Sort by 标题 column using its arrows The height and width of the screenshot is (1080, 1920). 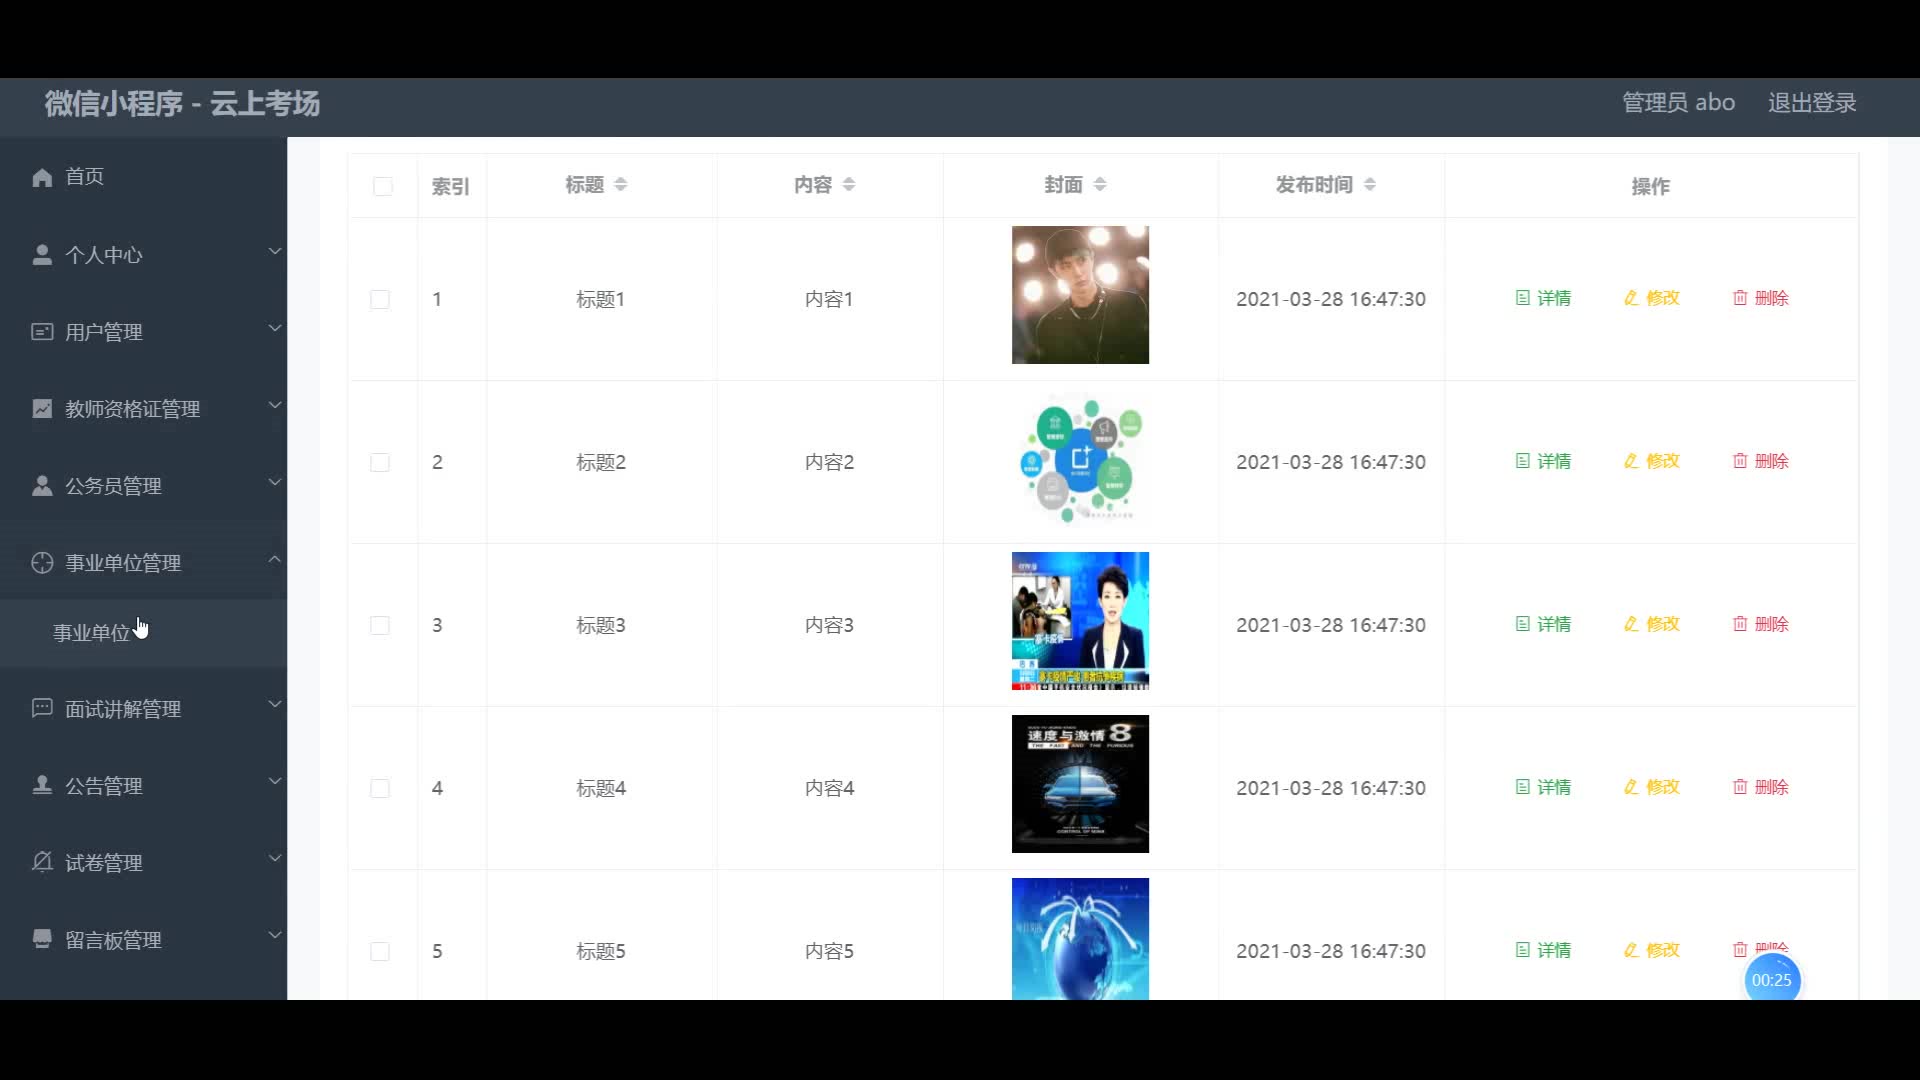pyautogui.click(x=620, y=185)
